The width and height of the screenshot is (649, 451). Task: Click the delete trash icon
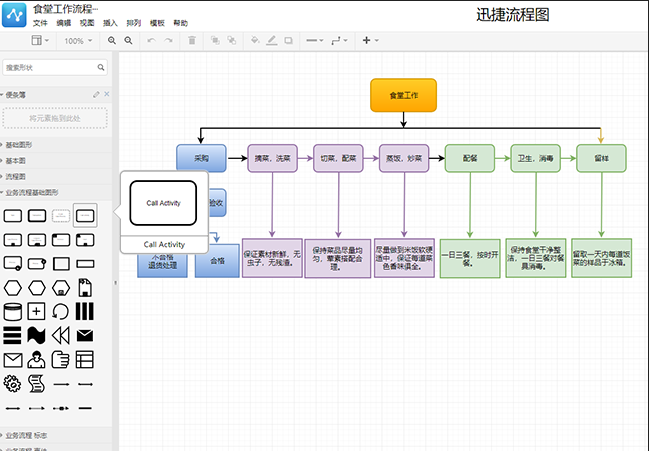click(x=192, y=41)
